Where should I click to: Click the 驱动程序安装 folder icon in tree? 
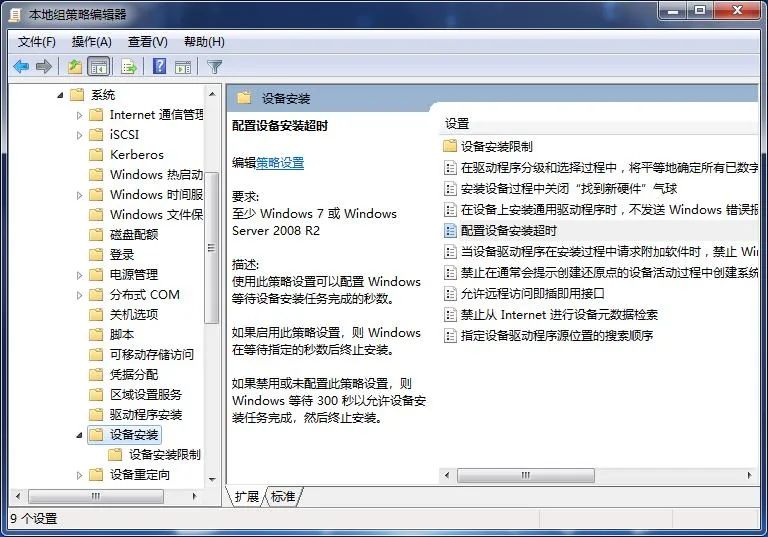(96, 415)
